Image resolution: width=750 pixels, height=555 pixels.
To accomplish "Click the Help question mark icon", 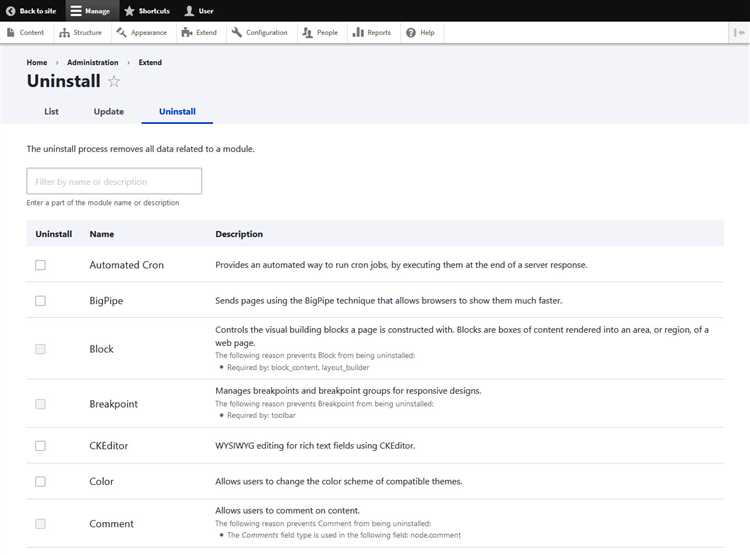I will (411, 33).
